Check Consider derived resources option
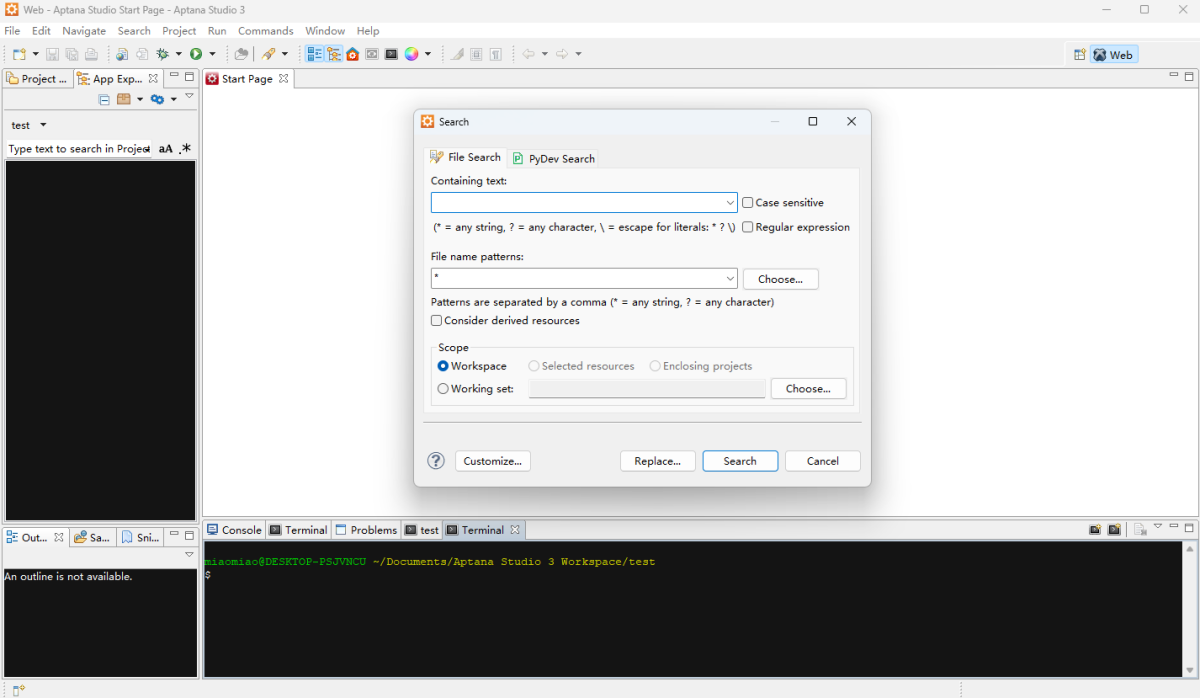The image size is (1200, 698). (436, 321)
